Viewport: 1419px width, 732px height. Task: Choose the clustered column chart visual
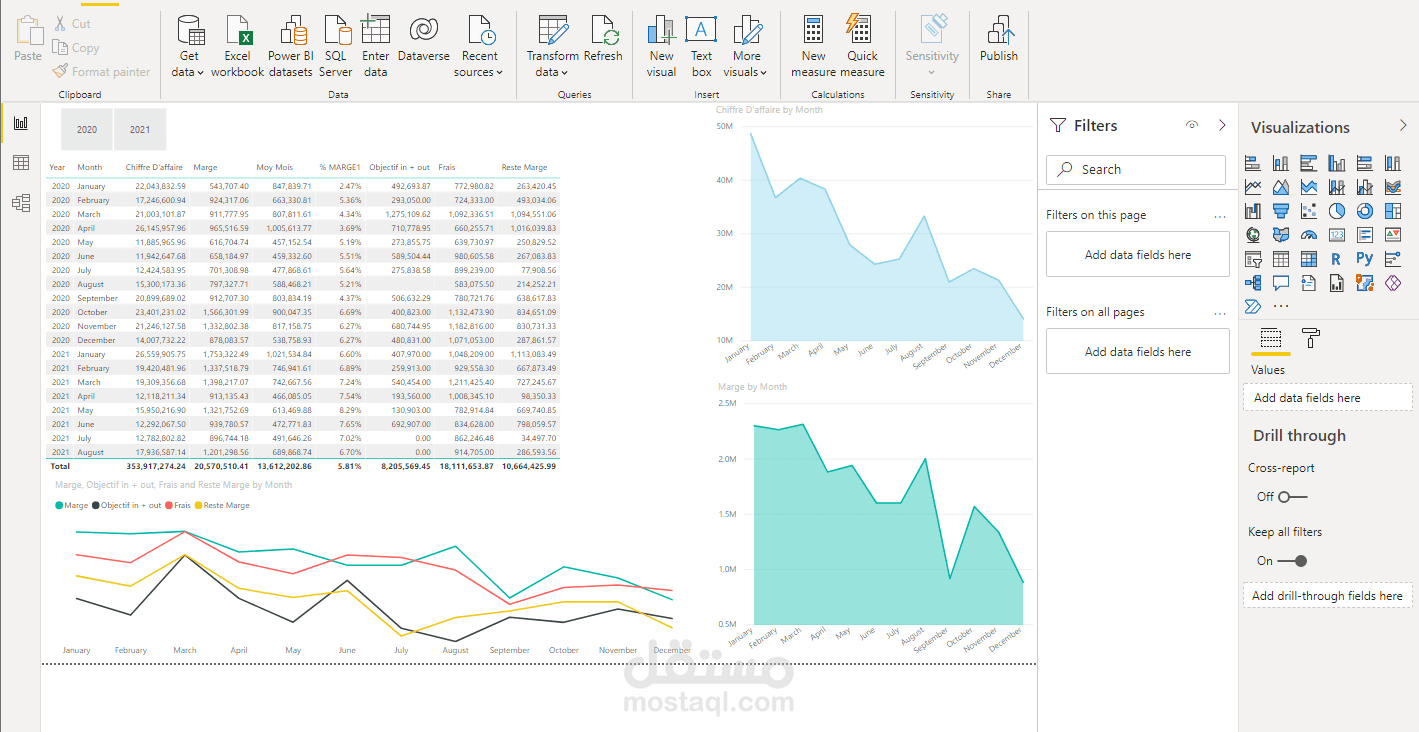tap(1337, 163)
